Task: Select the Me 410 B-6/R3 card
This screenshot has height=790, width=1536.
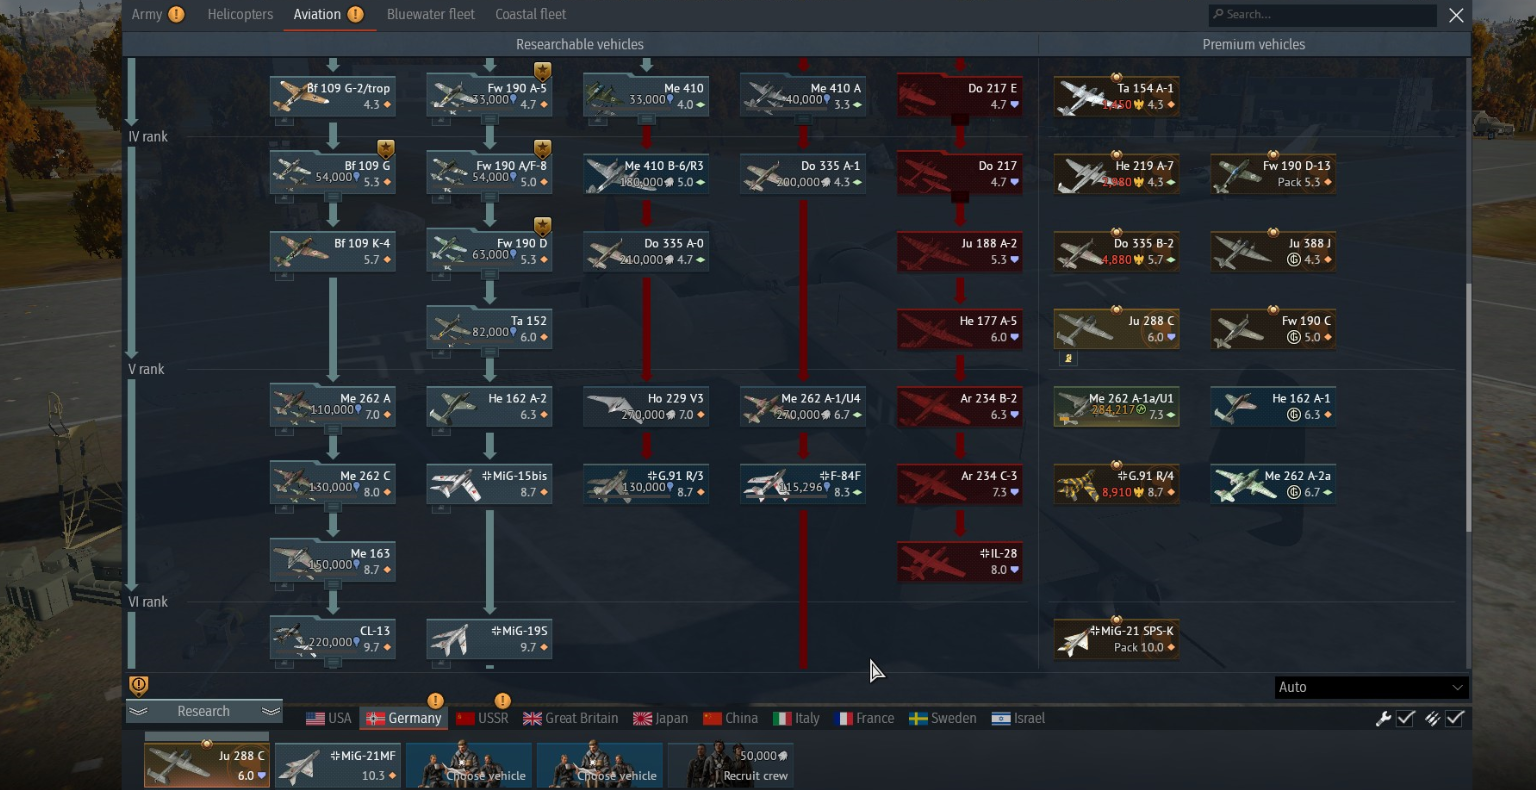Action: 646,174
